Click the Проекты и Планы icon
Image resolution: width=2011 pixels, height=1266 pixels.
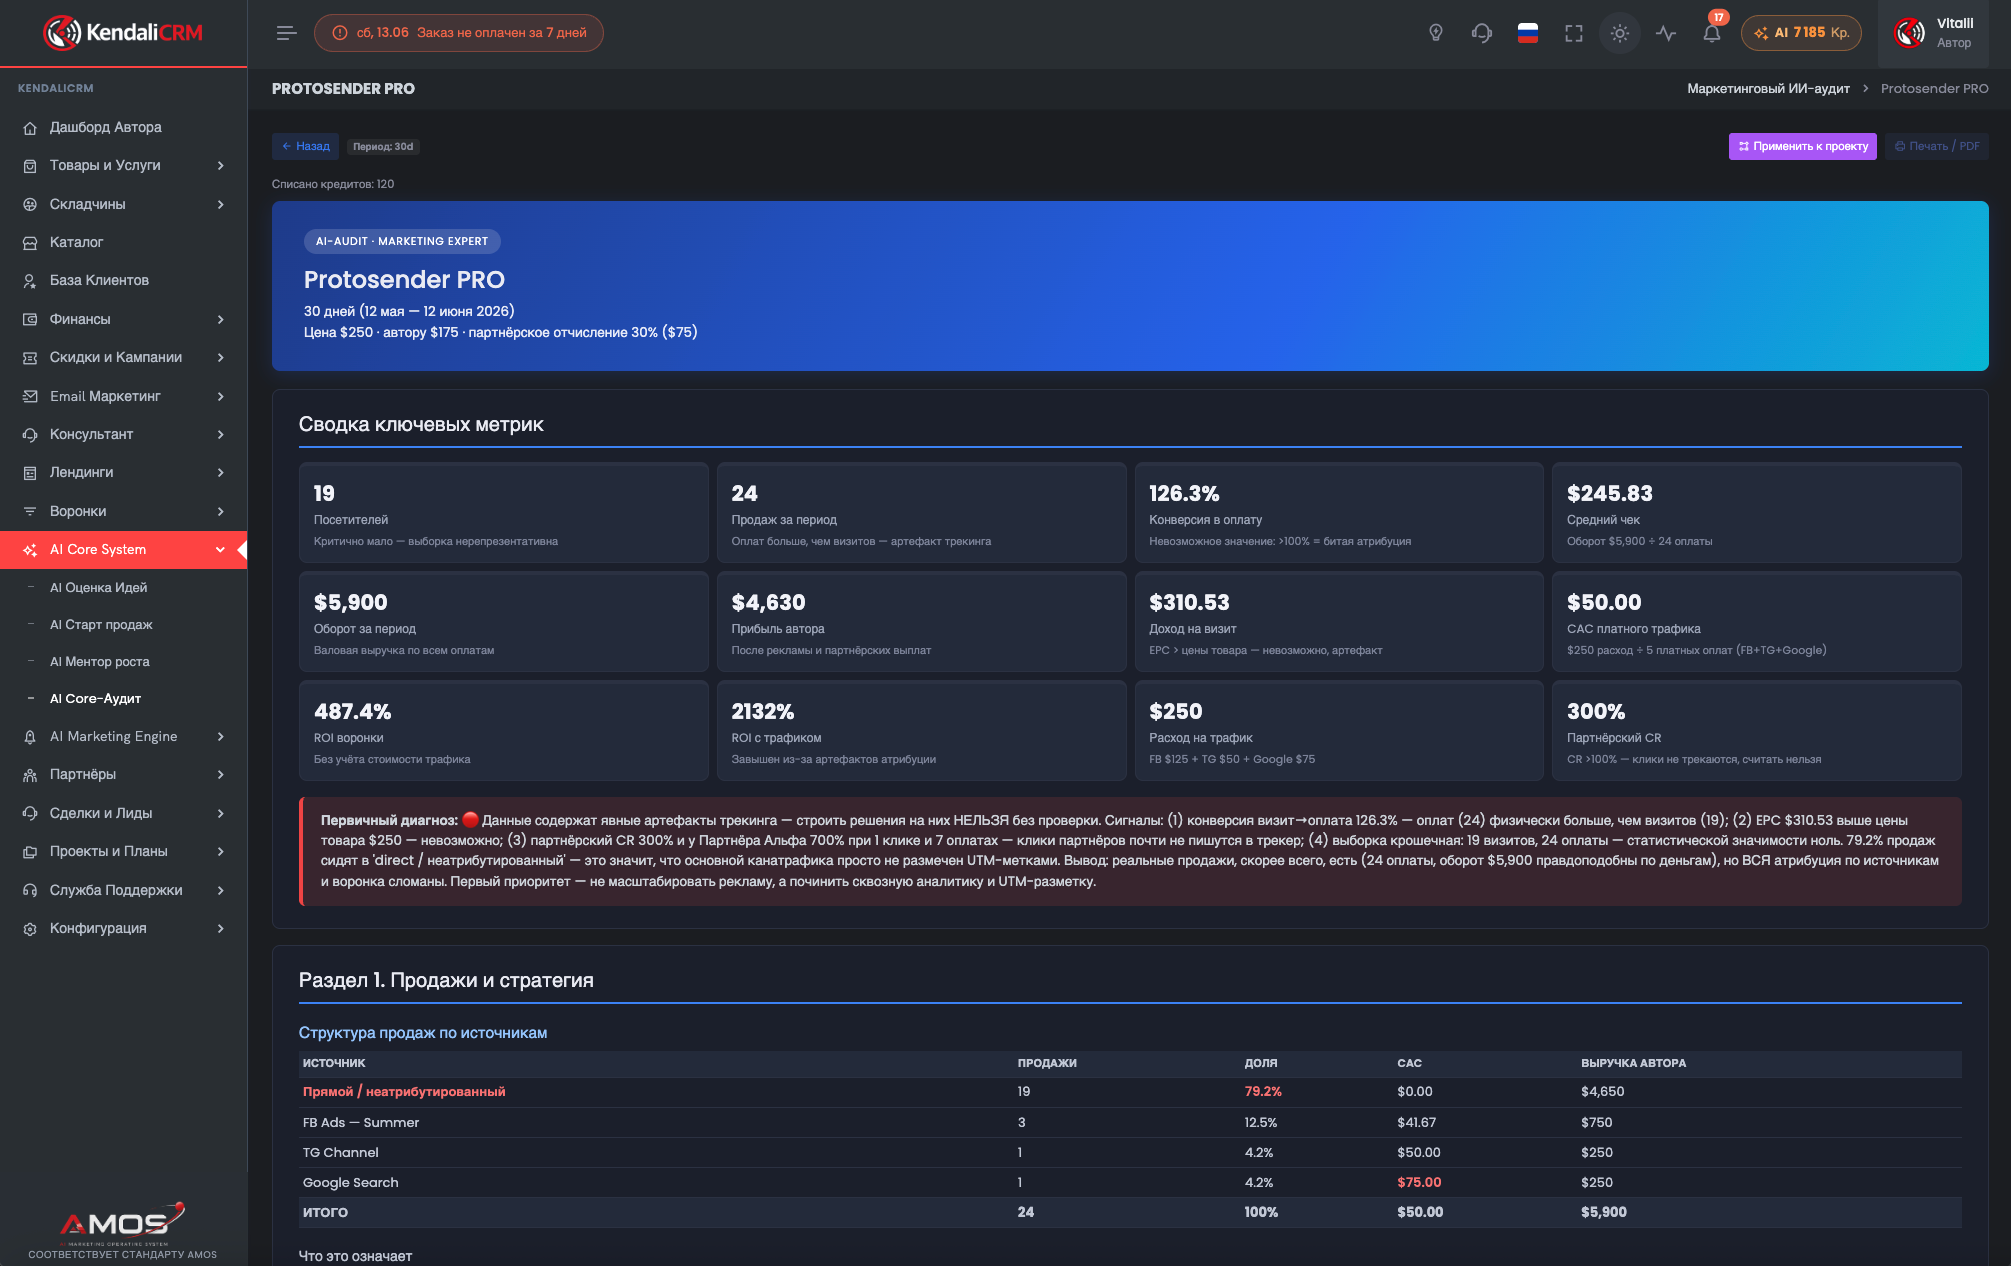click(30, 851)
